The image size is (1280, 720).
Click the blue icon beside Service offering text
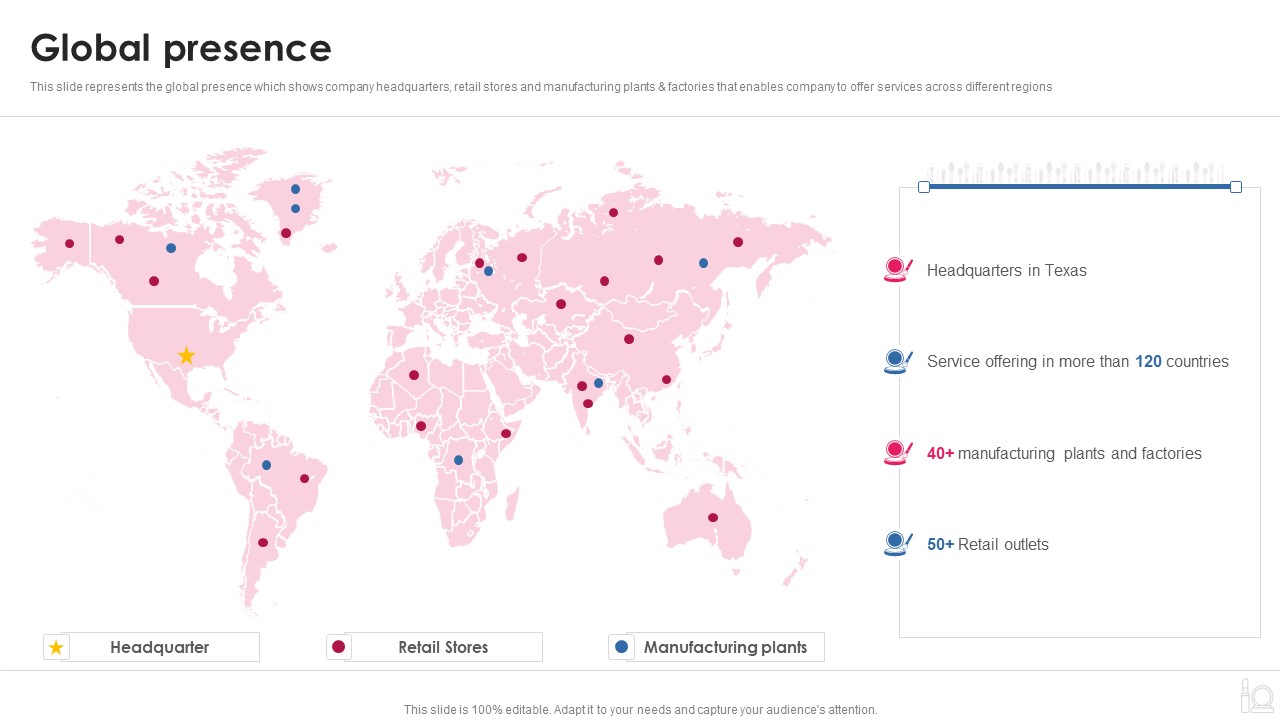[898, 361]
